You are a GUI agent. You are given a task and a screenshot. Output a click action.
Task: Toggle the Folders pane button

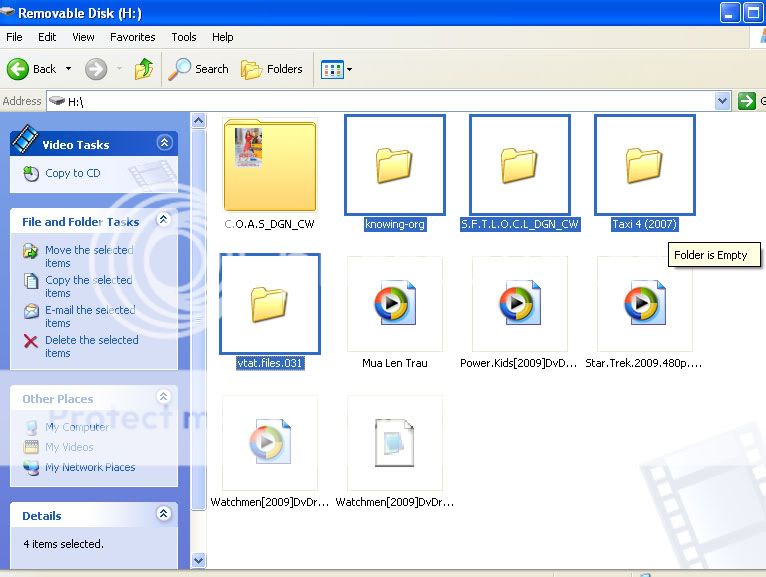tap(272, 69)
